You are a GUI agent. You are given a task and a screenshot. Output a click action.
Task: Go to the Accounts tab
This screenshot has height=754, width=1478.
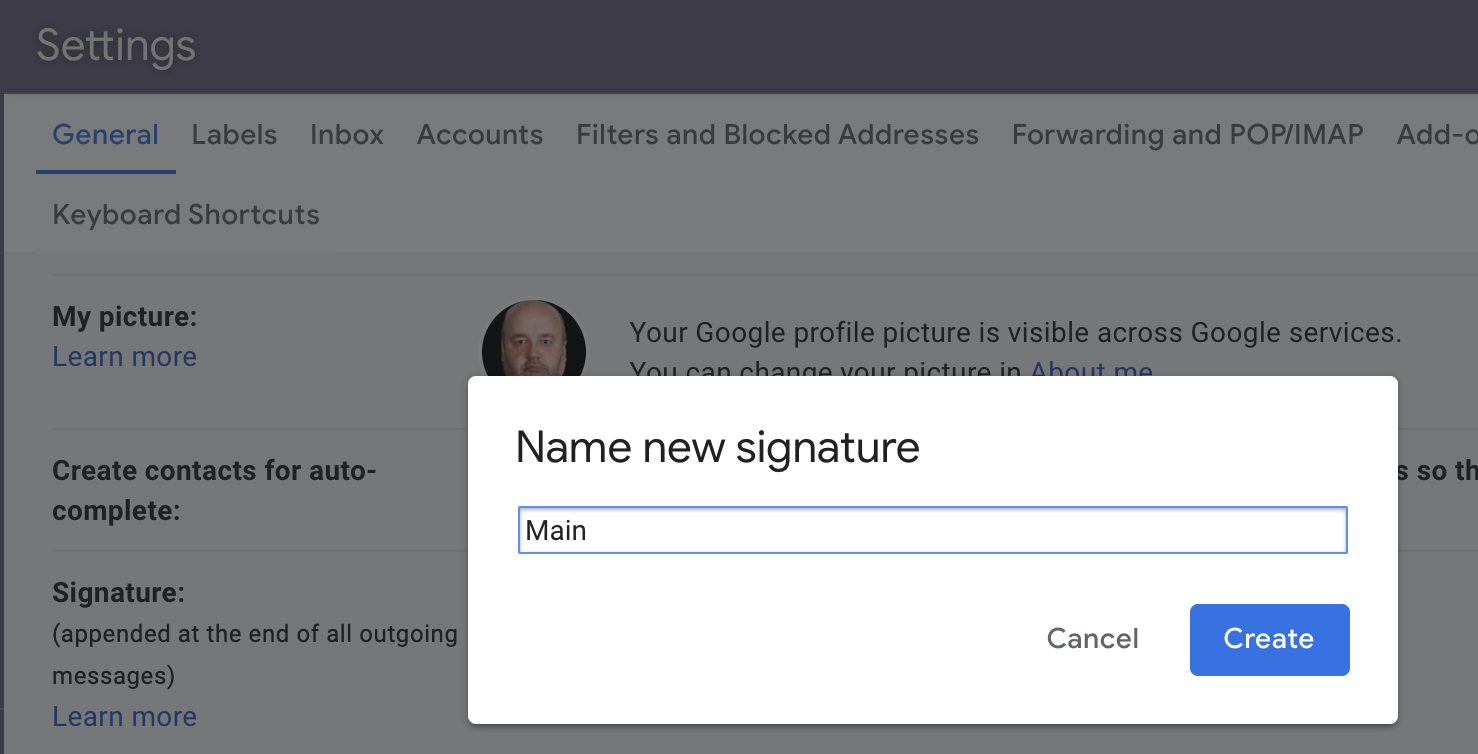click(x=480, y=135)
